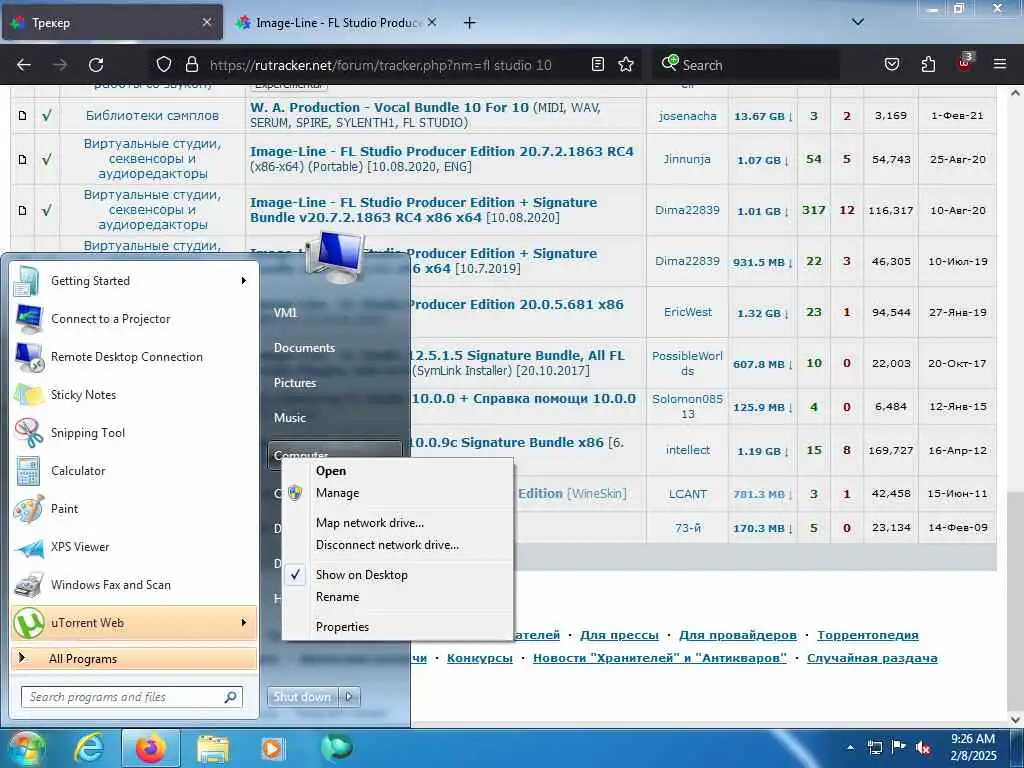The height and width of the screenshot is (768, 1024).
Task: Open the extensions puzzle icon
Action: 928,64
